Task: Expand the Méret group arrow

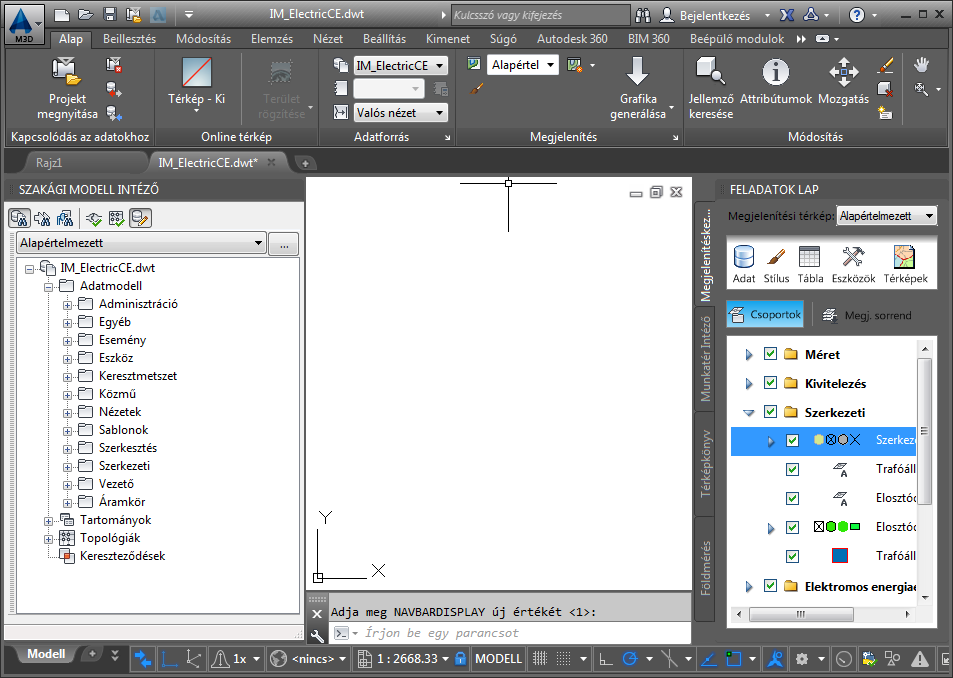Action: click(749, 355)
